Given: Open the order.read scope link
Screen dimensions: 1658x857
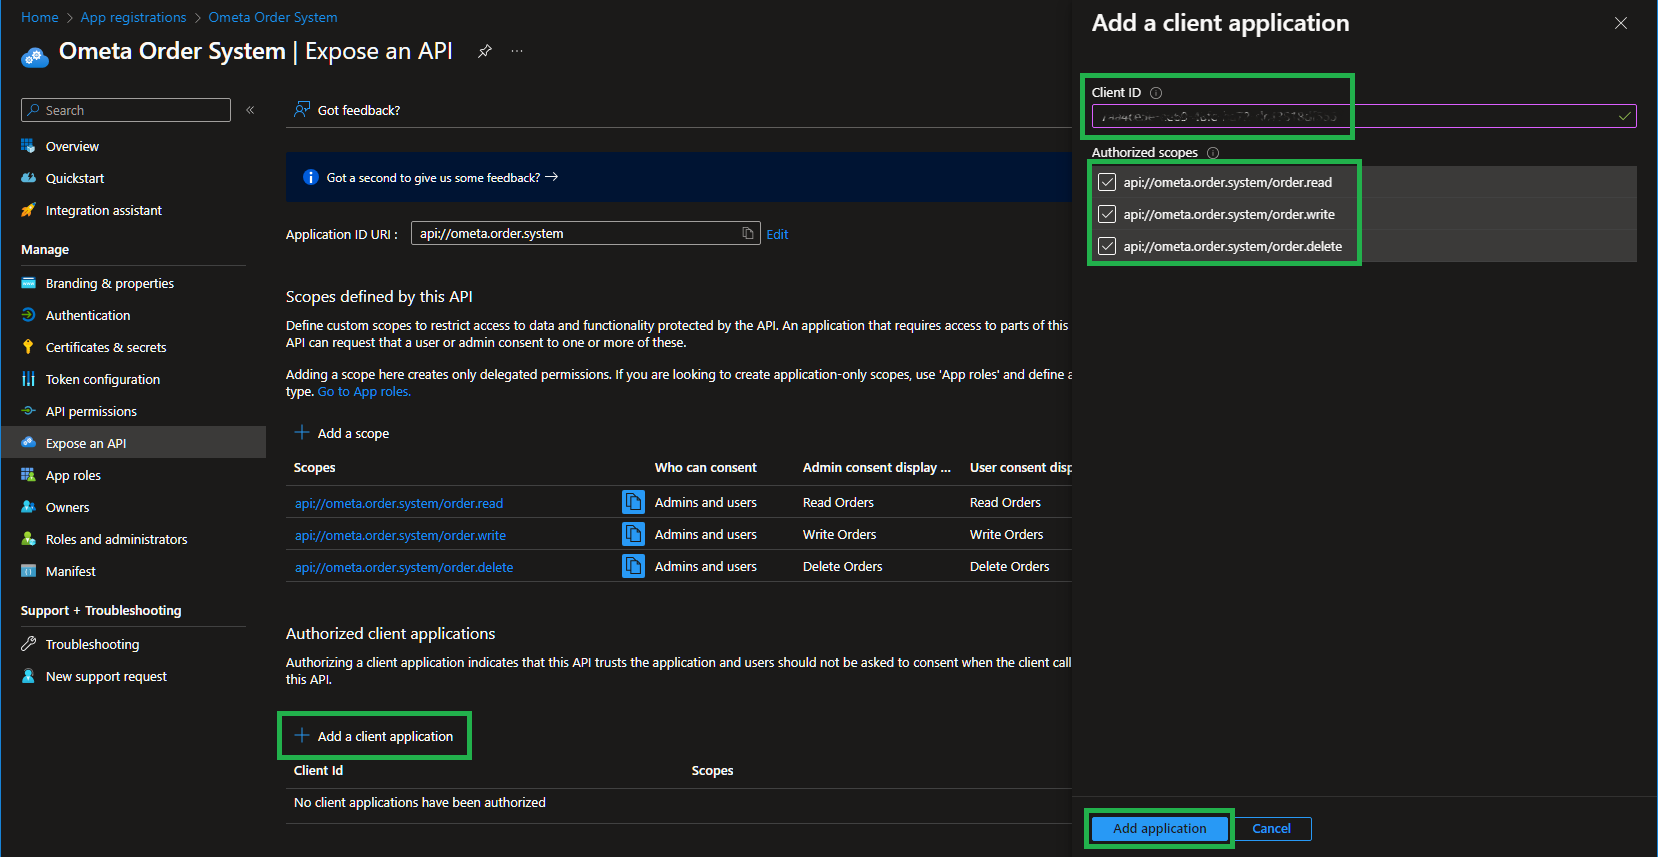Looking at the screenshot, I should point(399,503).
